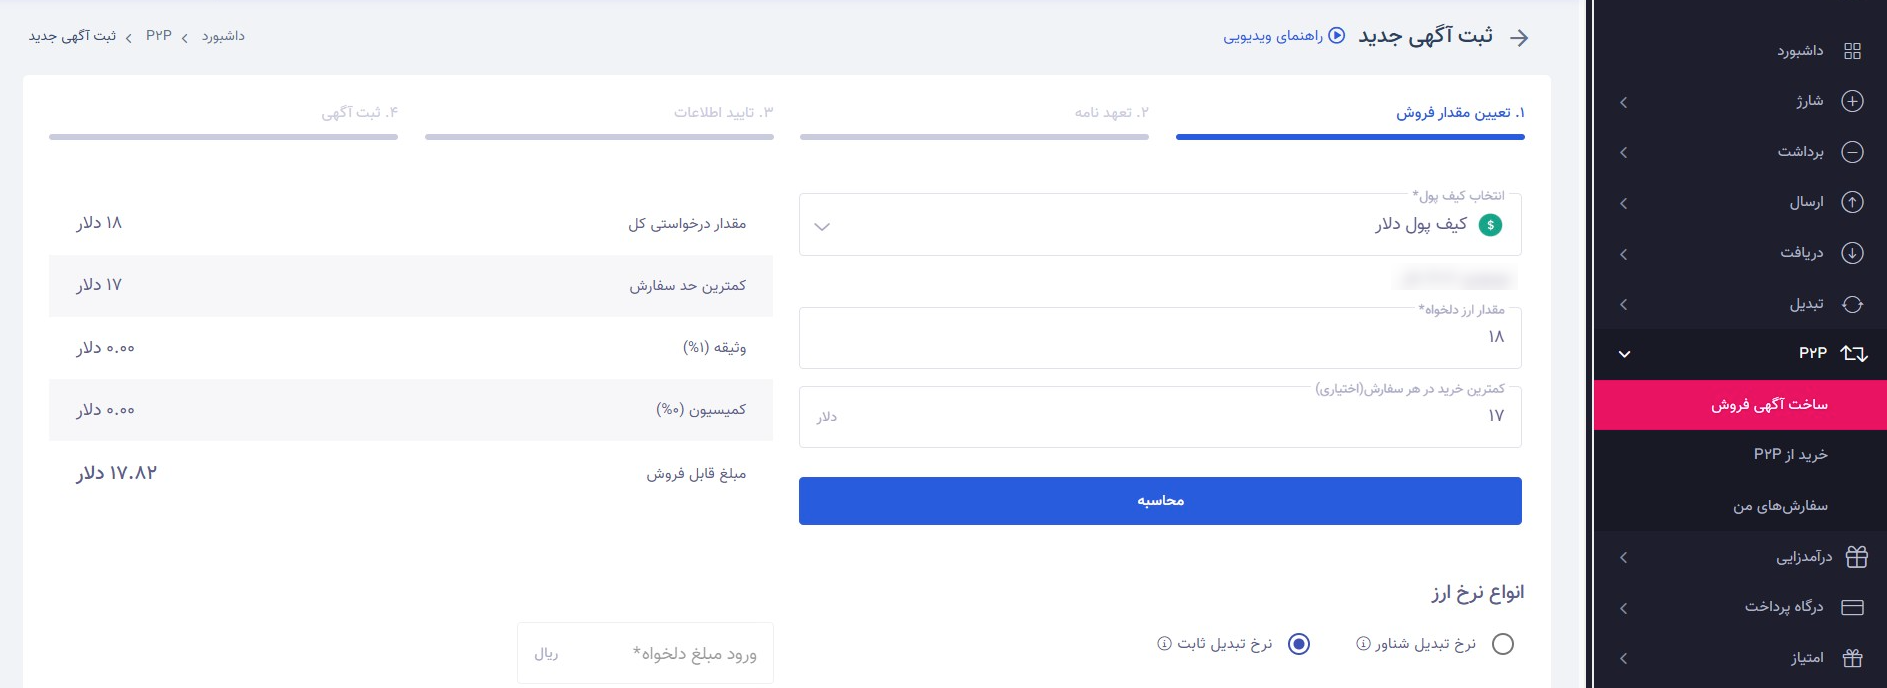Select floating exchange rate (نرخ تبدیل شناور) radio
This screenshot has width=1887, height=688.
click(1502, 644)
